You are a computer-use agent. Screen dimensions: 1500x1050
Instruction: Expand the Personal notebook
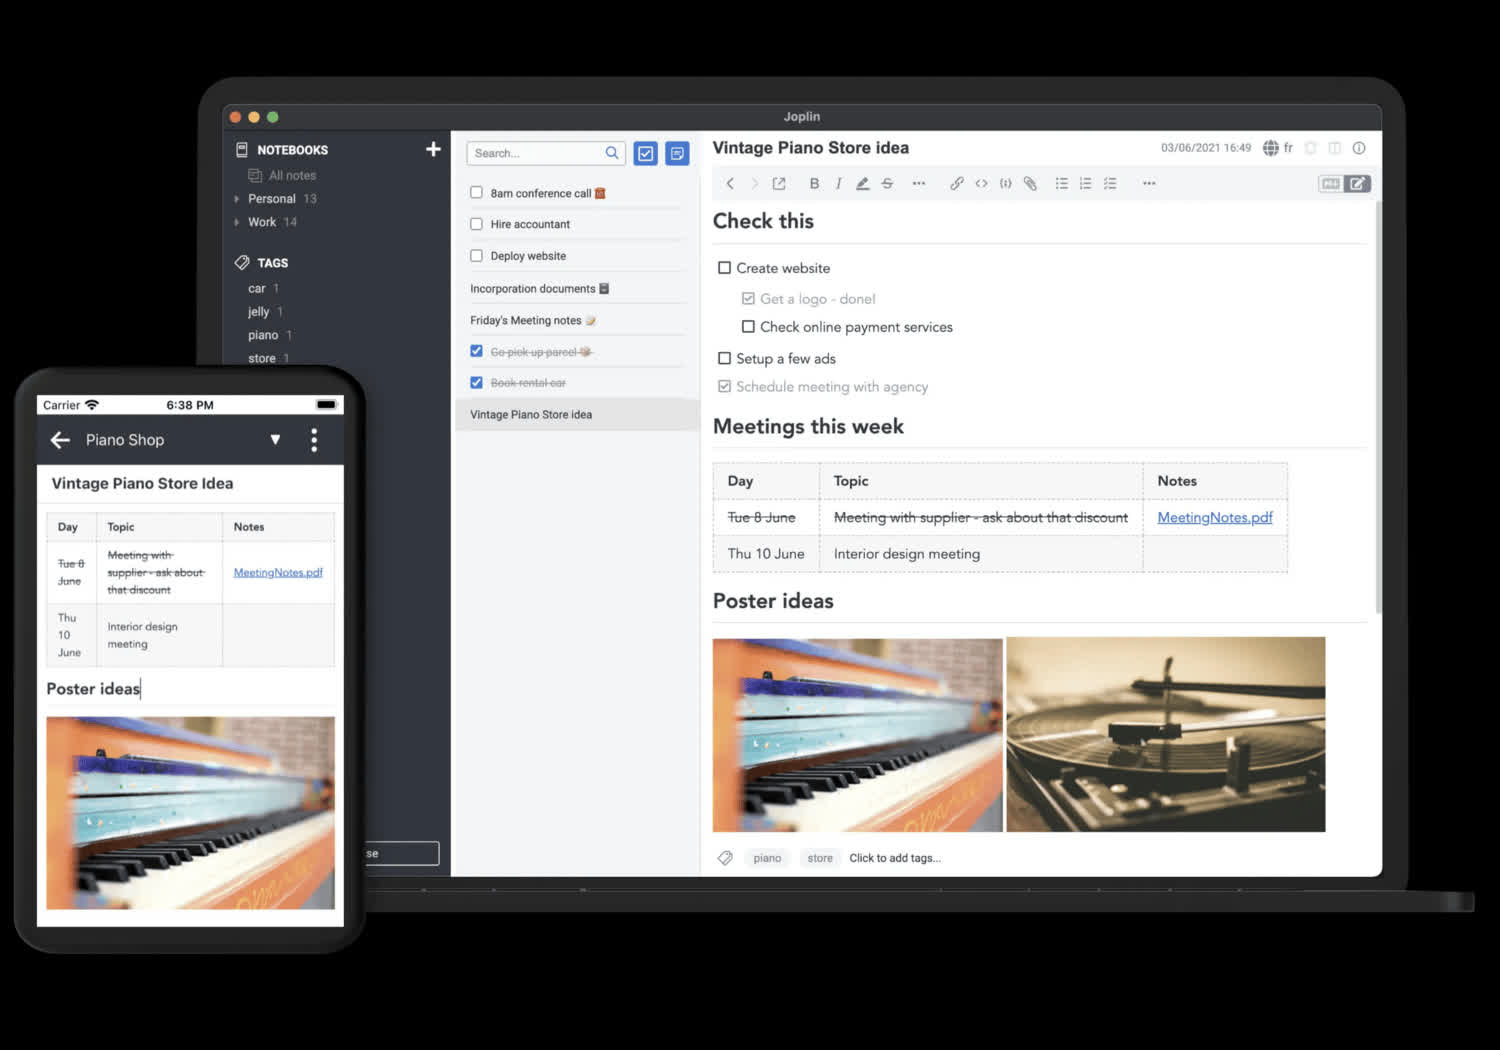click(237, 199)
